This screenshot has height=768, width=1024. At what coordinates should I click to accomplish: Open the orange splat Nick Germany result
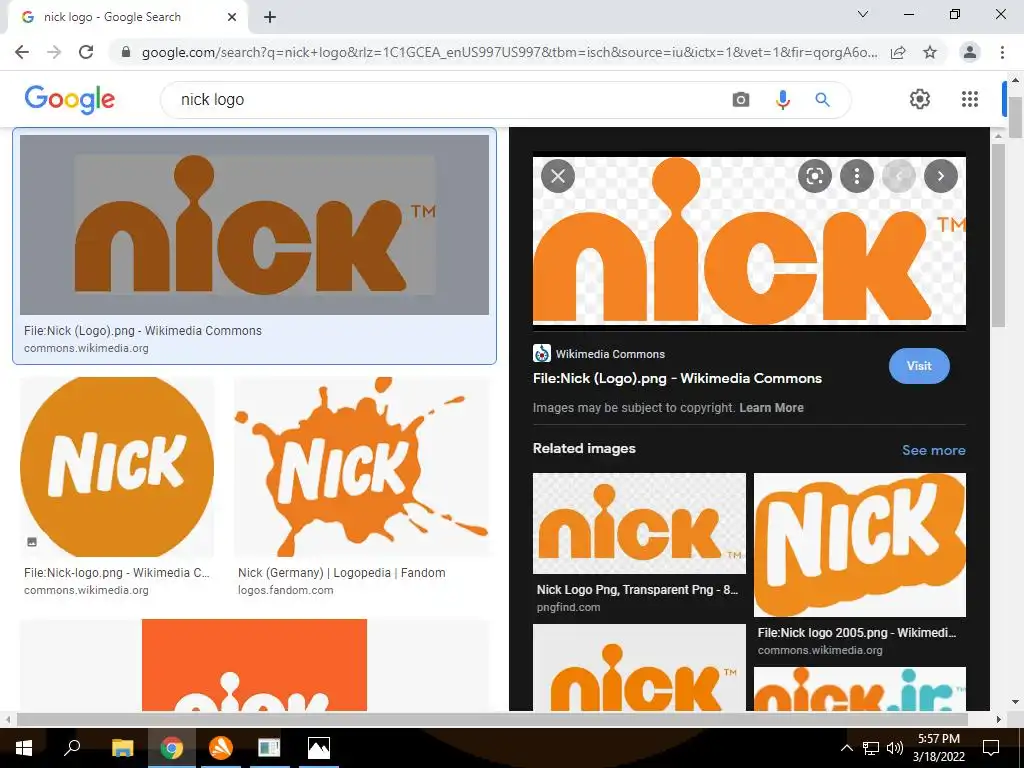tap(361, 466)
